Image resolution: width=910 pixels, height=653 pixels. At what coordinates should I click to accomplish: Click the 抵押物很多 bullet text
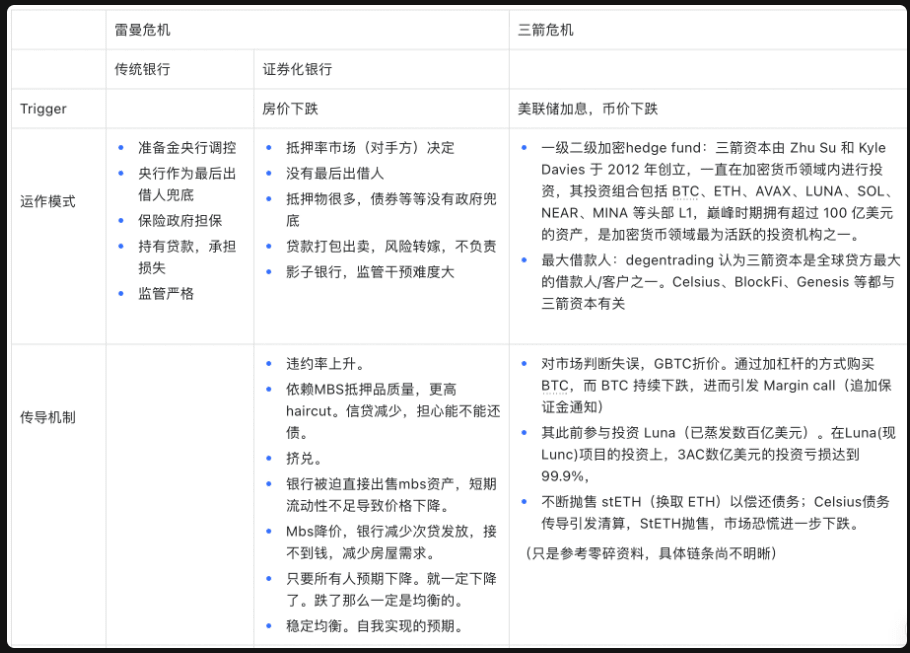pos(391,210)
